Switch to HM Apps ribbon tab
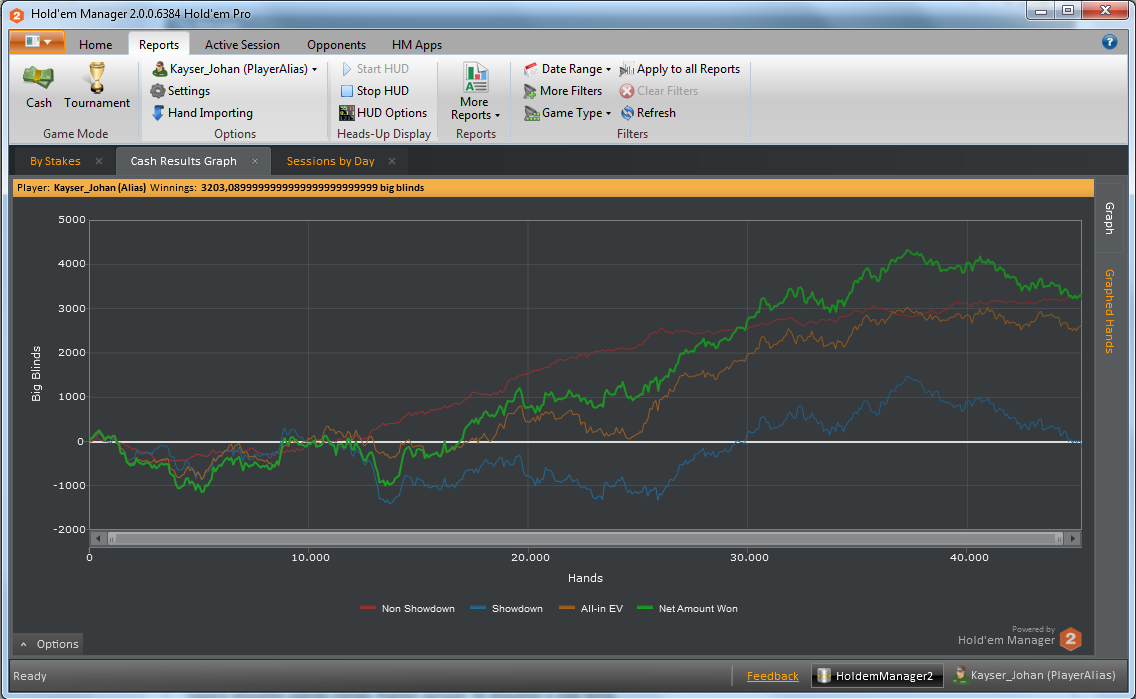The height and width of the screenshot is (699, 1136). tap(417, 44)
